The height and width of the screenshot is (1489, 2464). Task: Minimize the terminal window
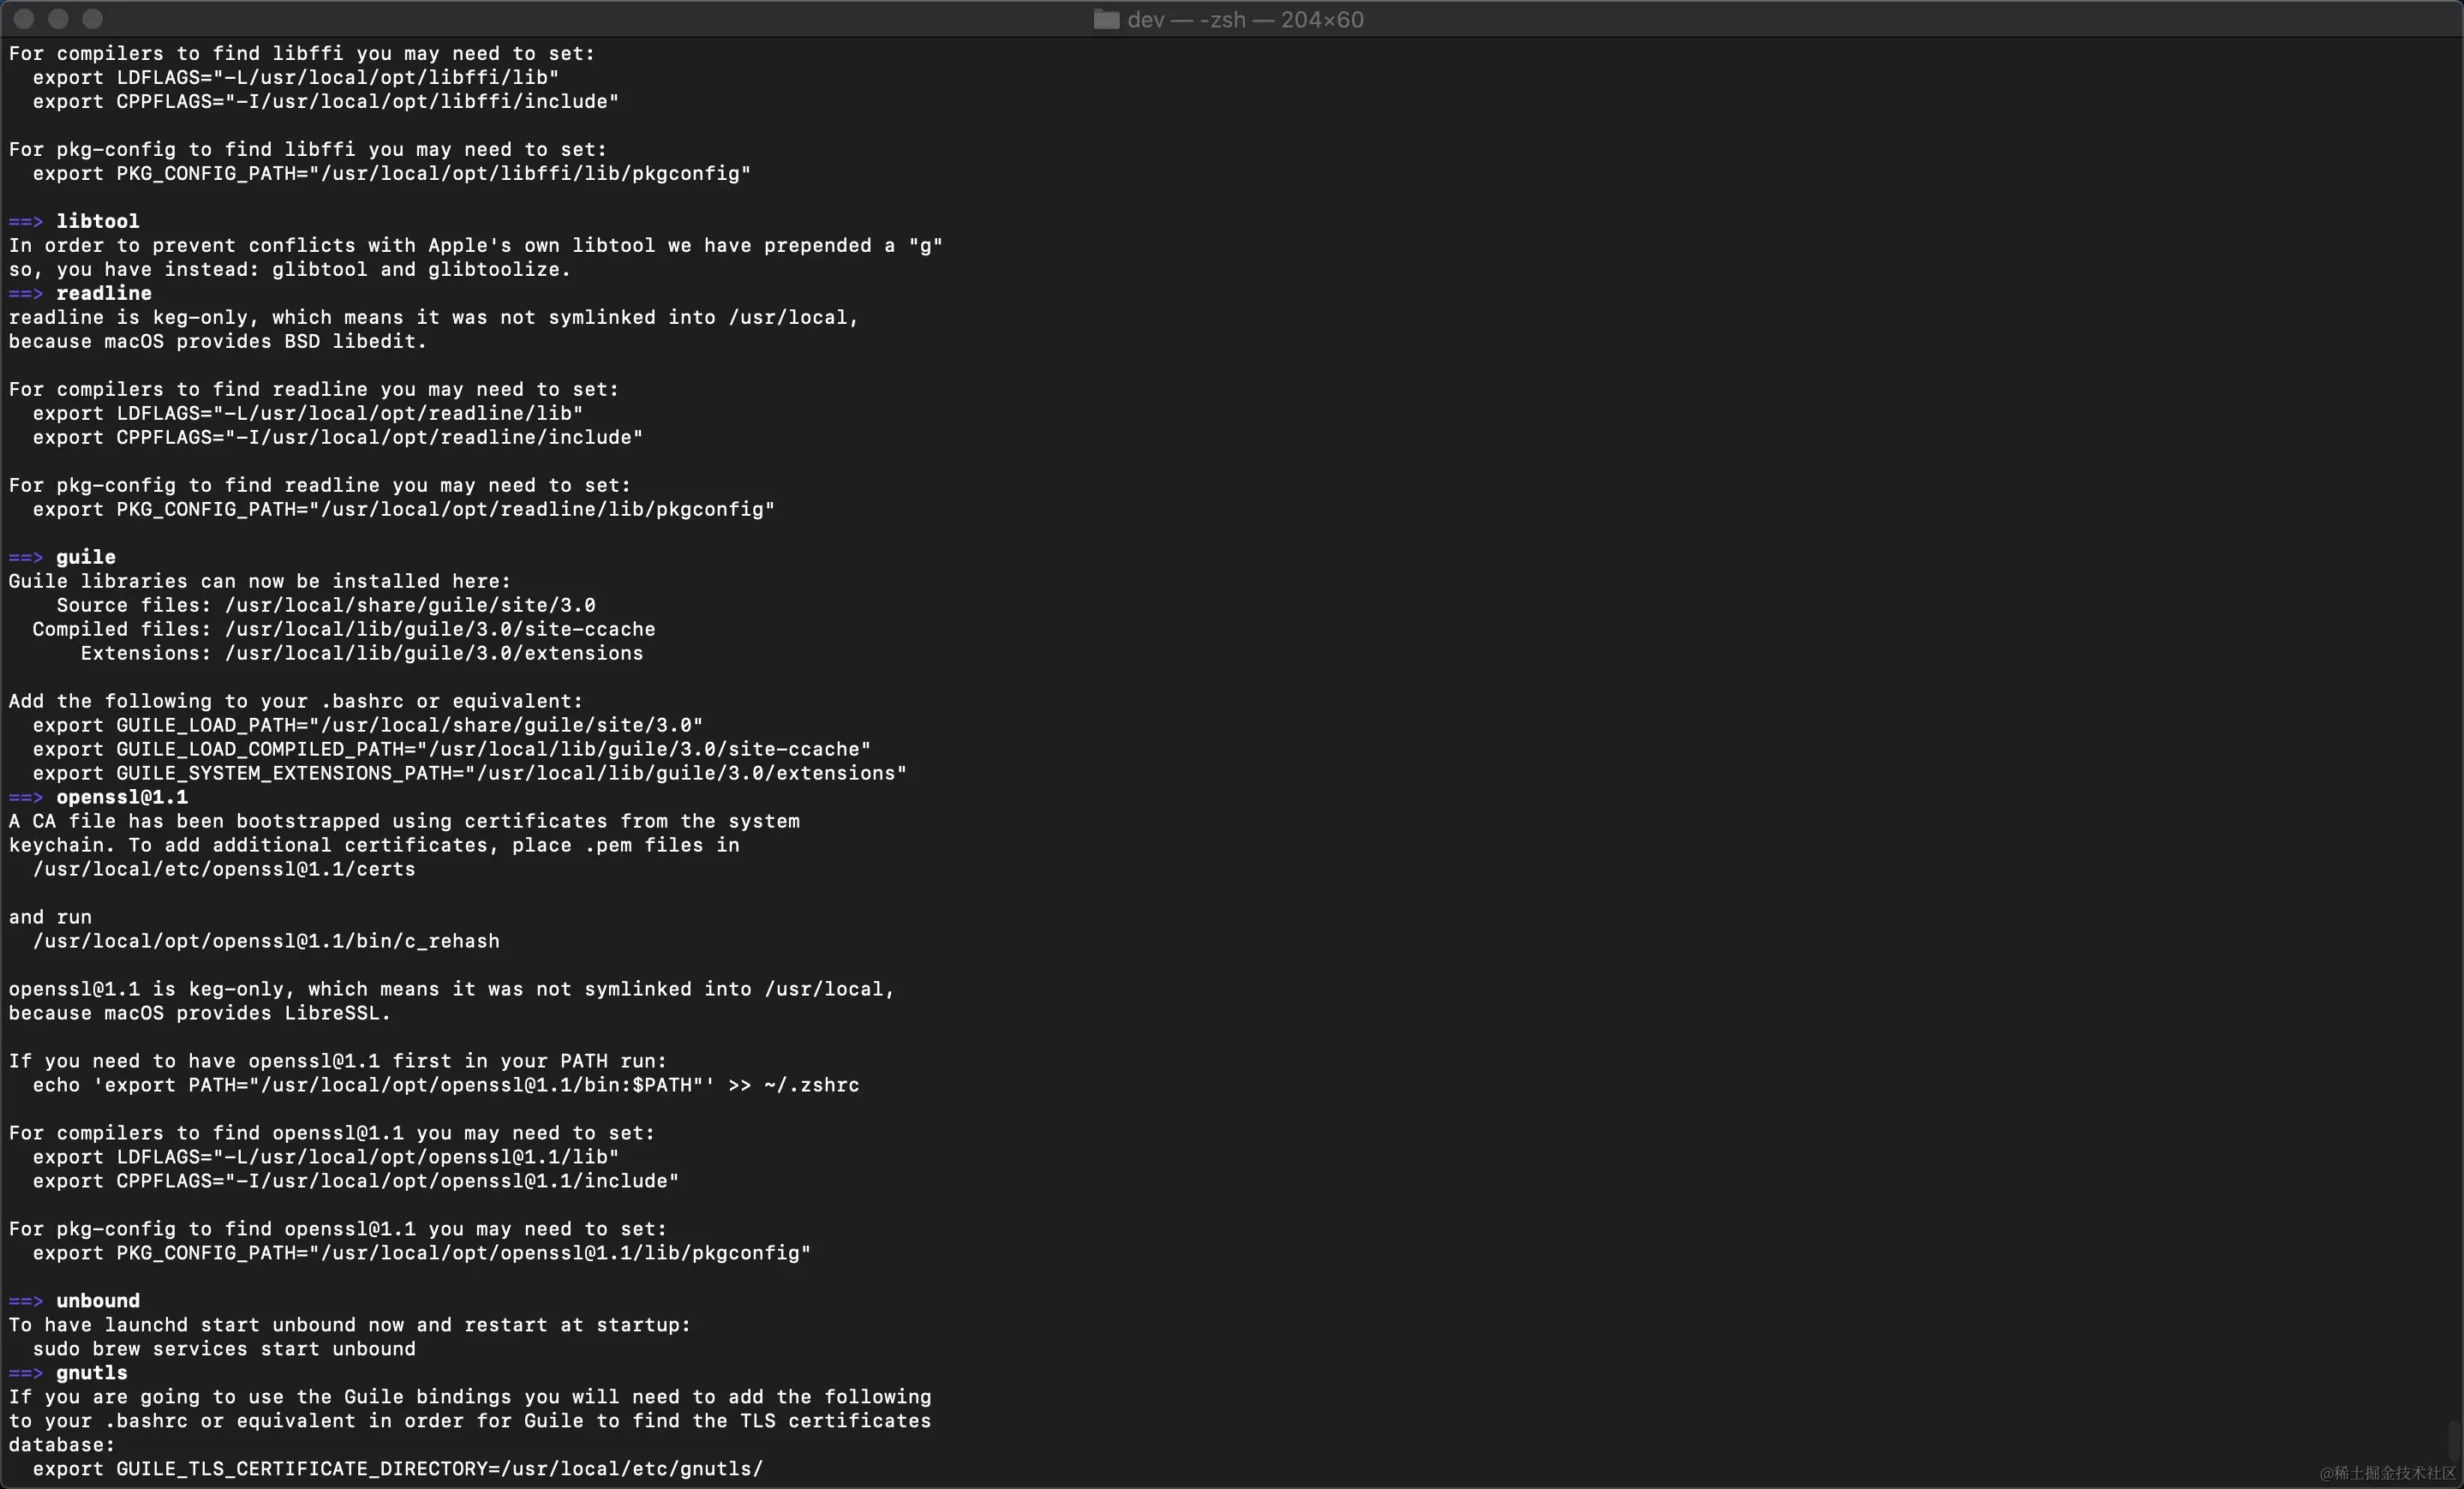pos(58,18)
